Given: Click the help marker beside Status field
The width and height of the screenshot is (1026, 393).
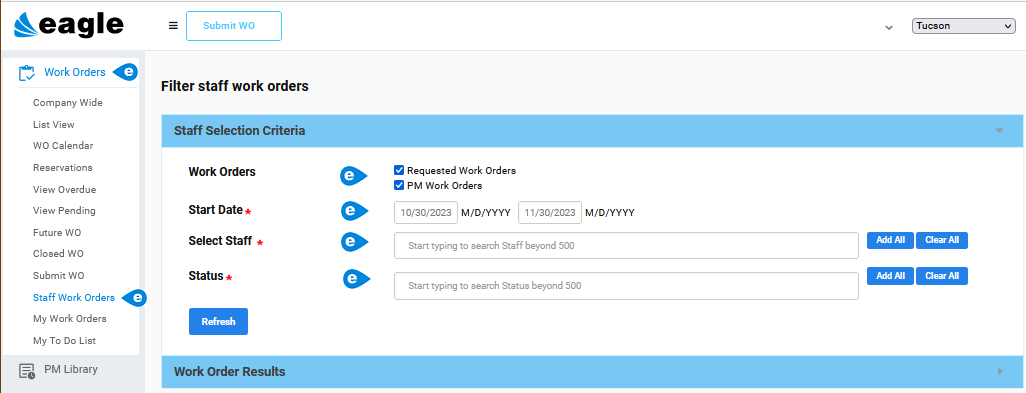Looking at the screenshot, I should click(x=357, y=279).
